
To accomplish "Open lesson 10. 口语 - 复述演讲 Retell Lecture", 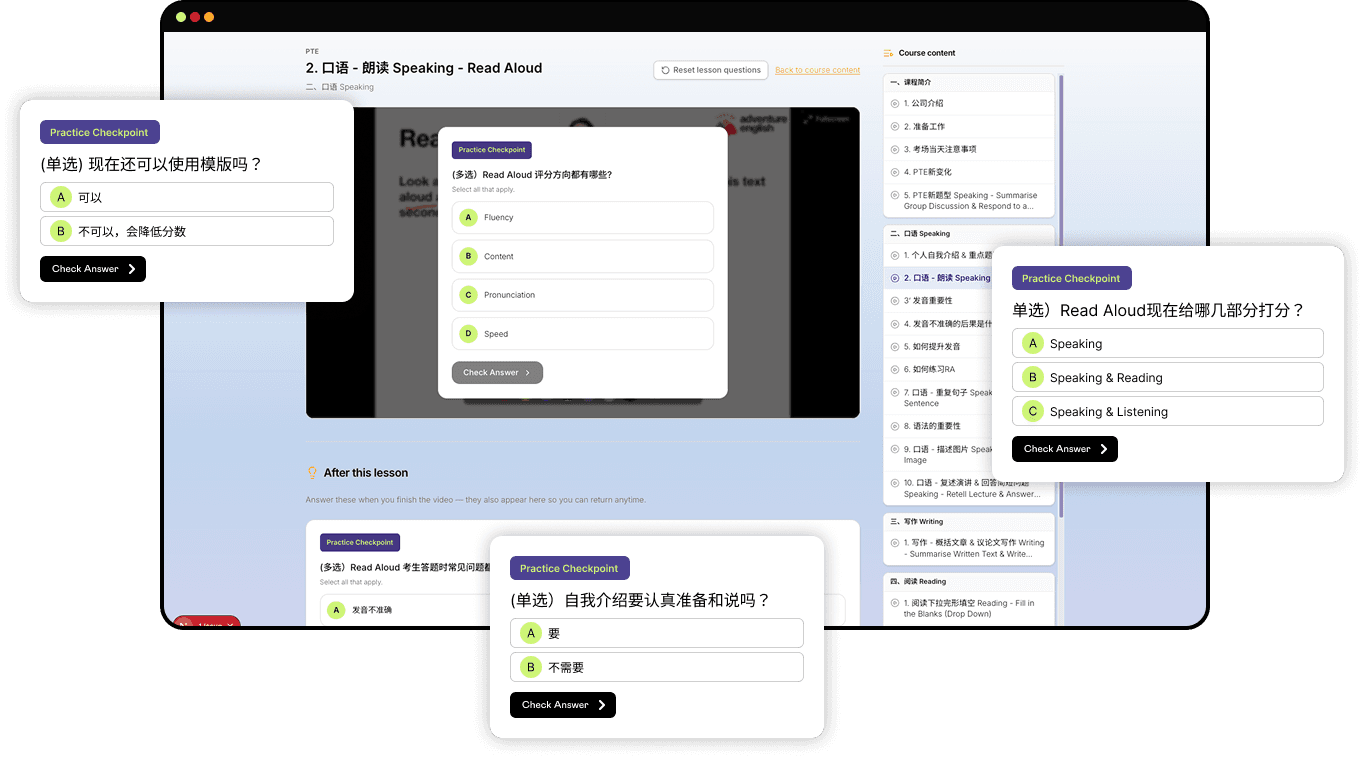I will click(x=968, y=488).
